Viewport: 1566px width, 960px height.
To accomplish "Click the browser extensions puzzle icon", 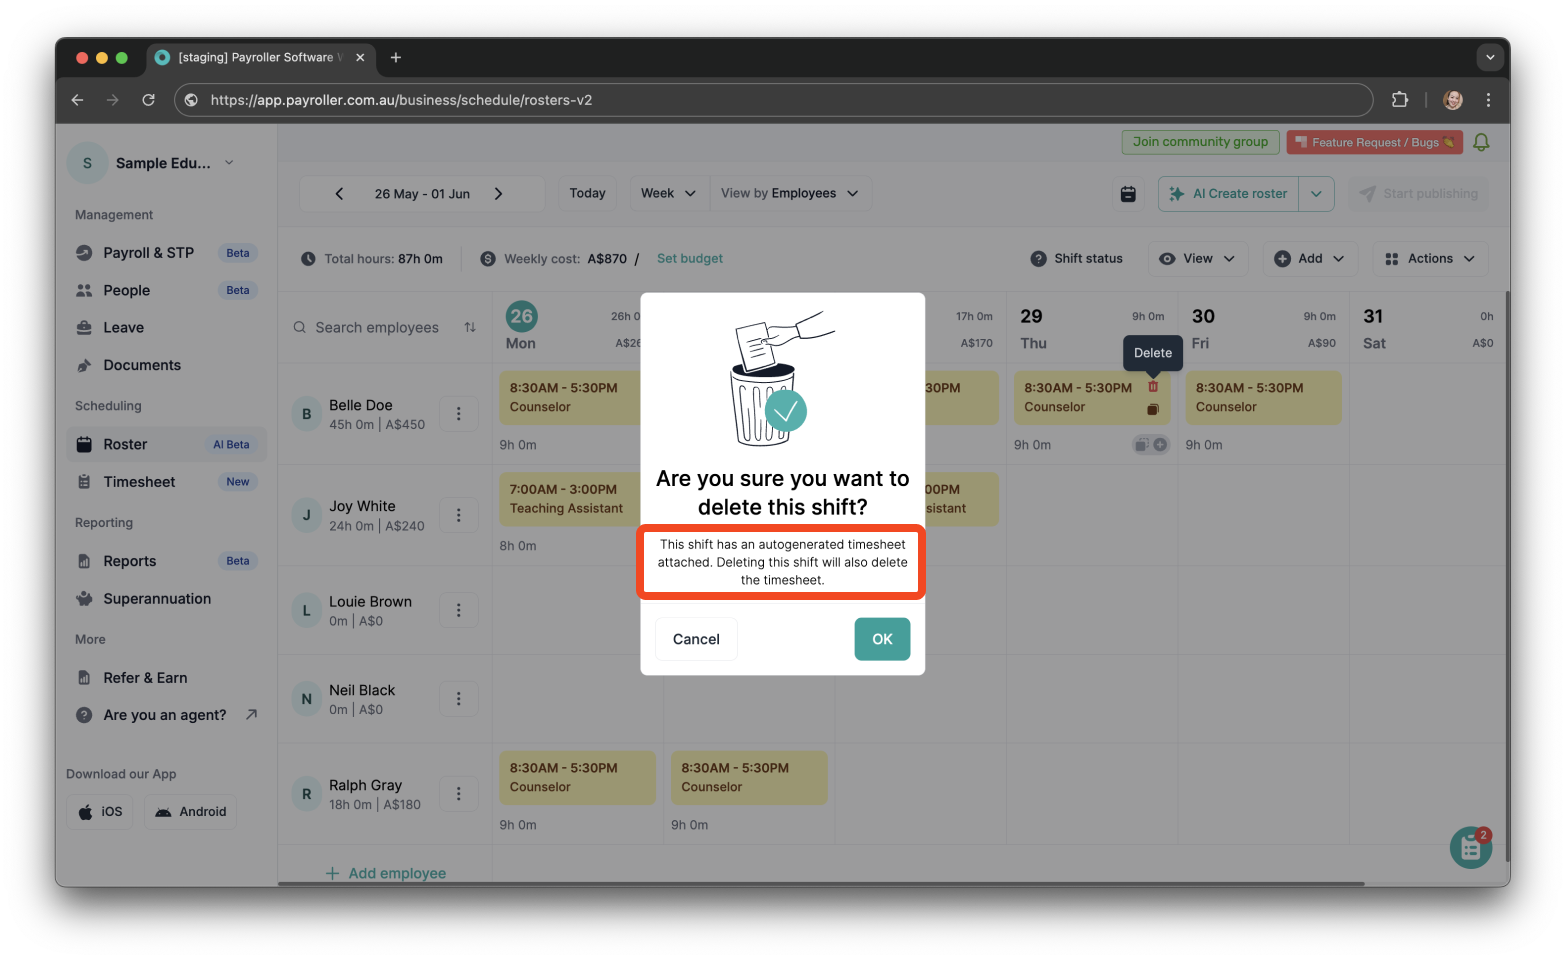I will (x=1399, y=100).
